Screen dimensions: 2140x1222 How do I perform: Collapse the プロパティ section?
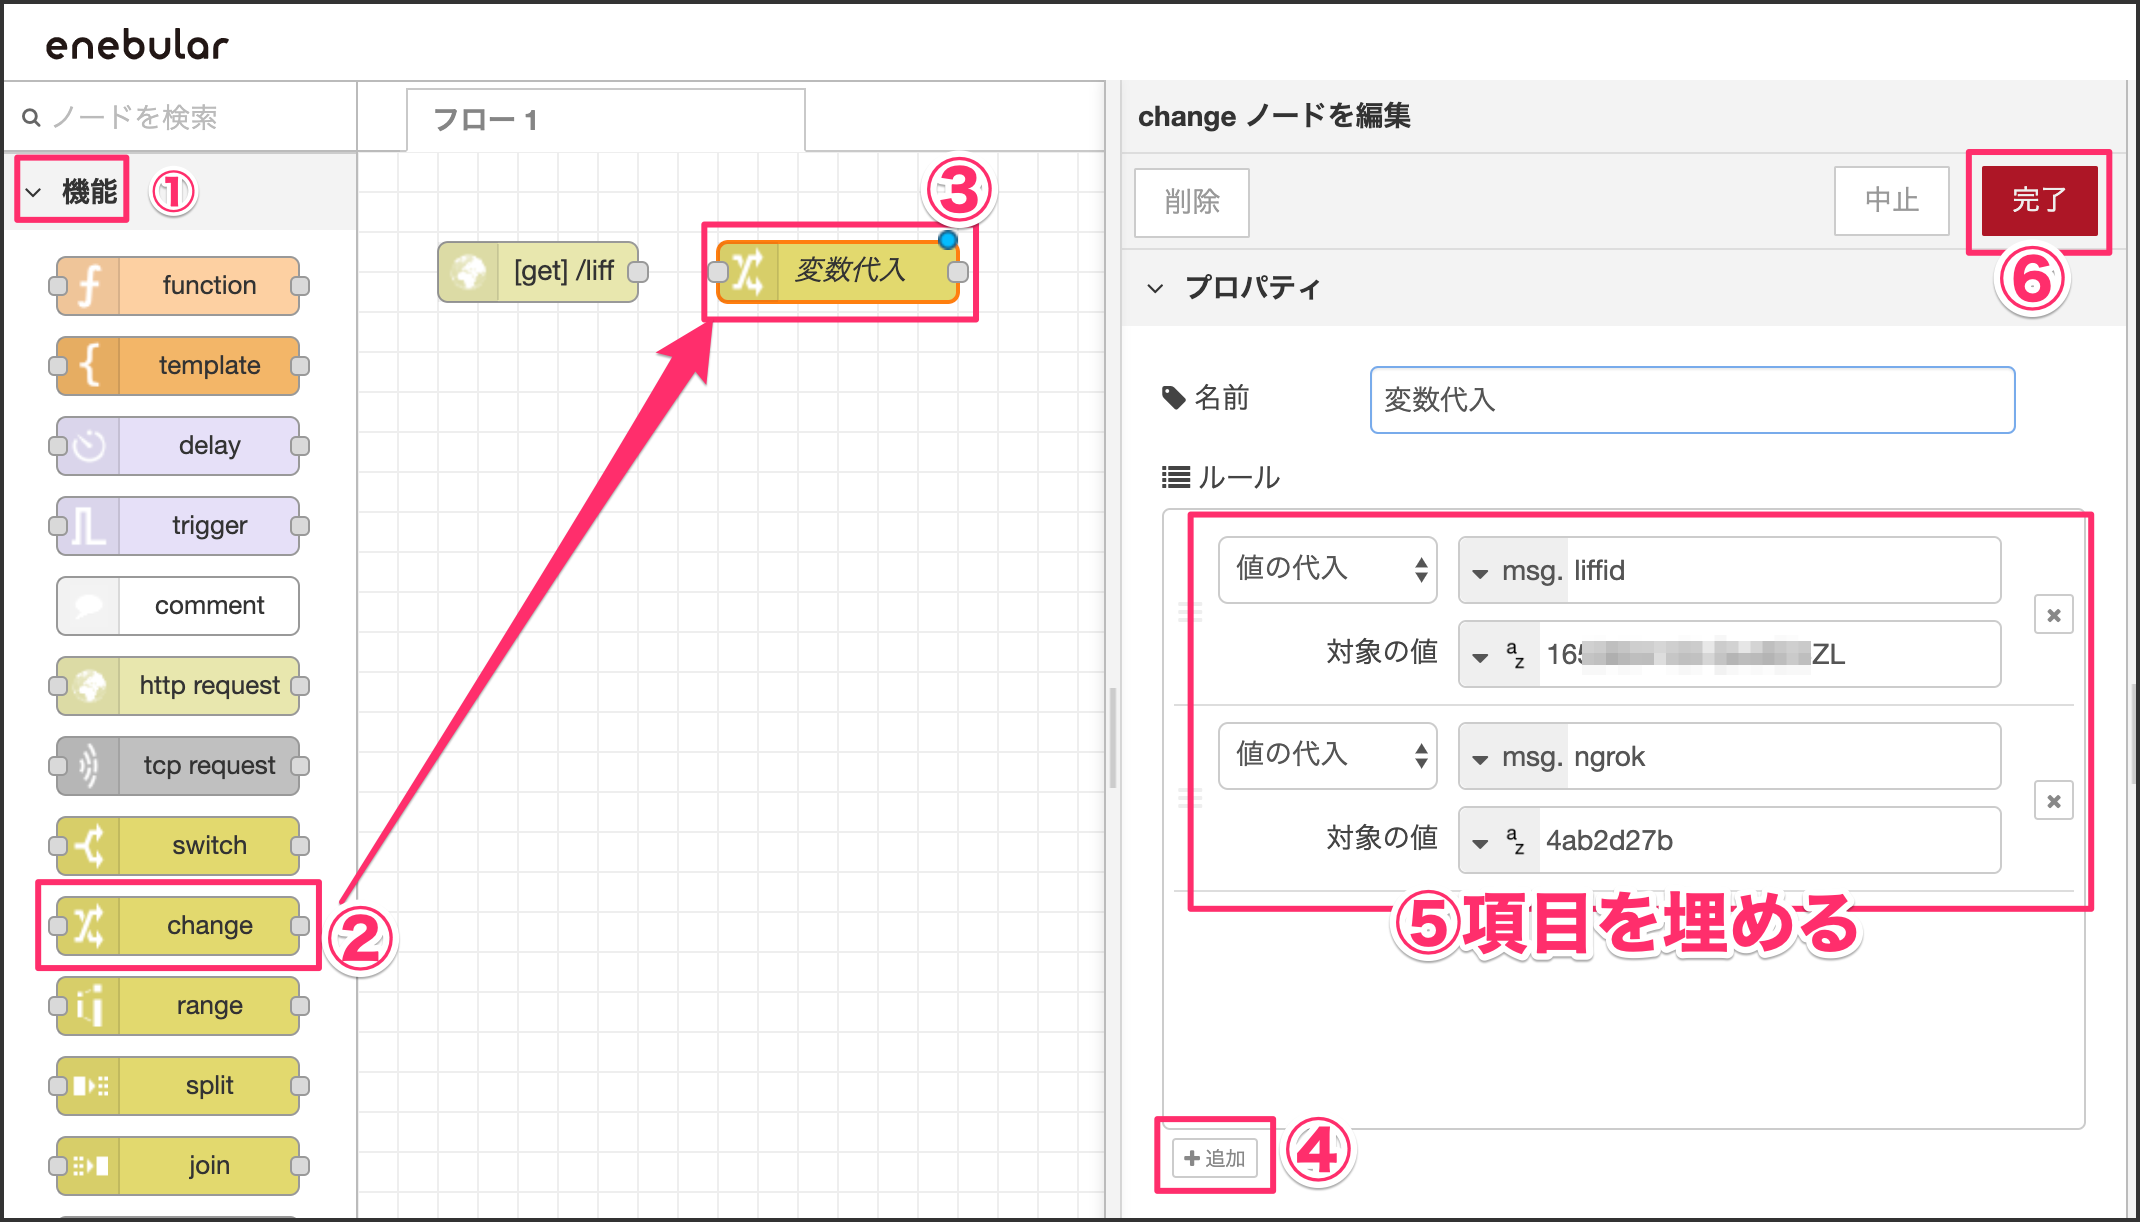click(1155, 288)
